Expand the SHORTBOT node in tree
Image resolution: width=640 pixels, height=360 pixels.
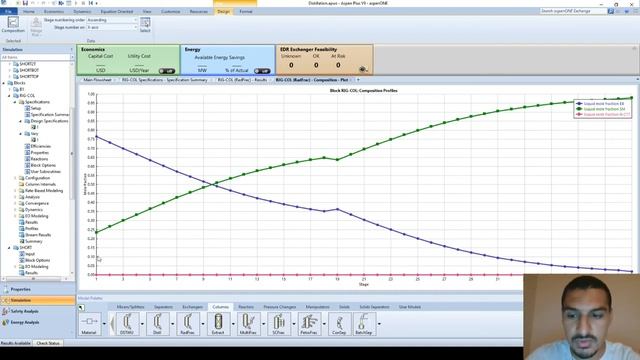click(x=9, y=70)
